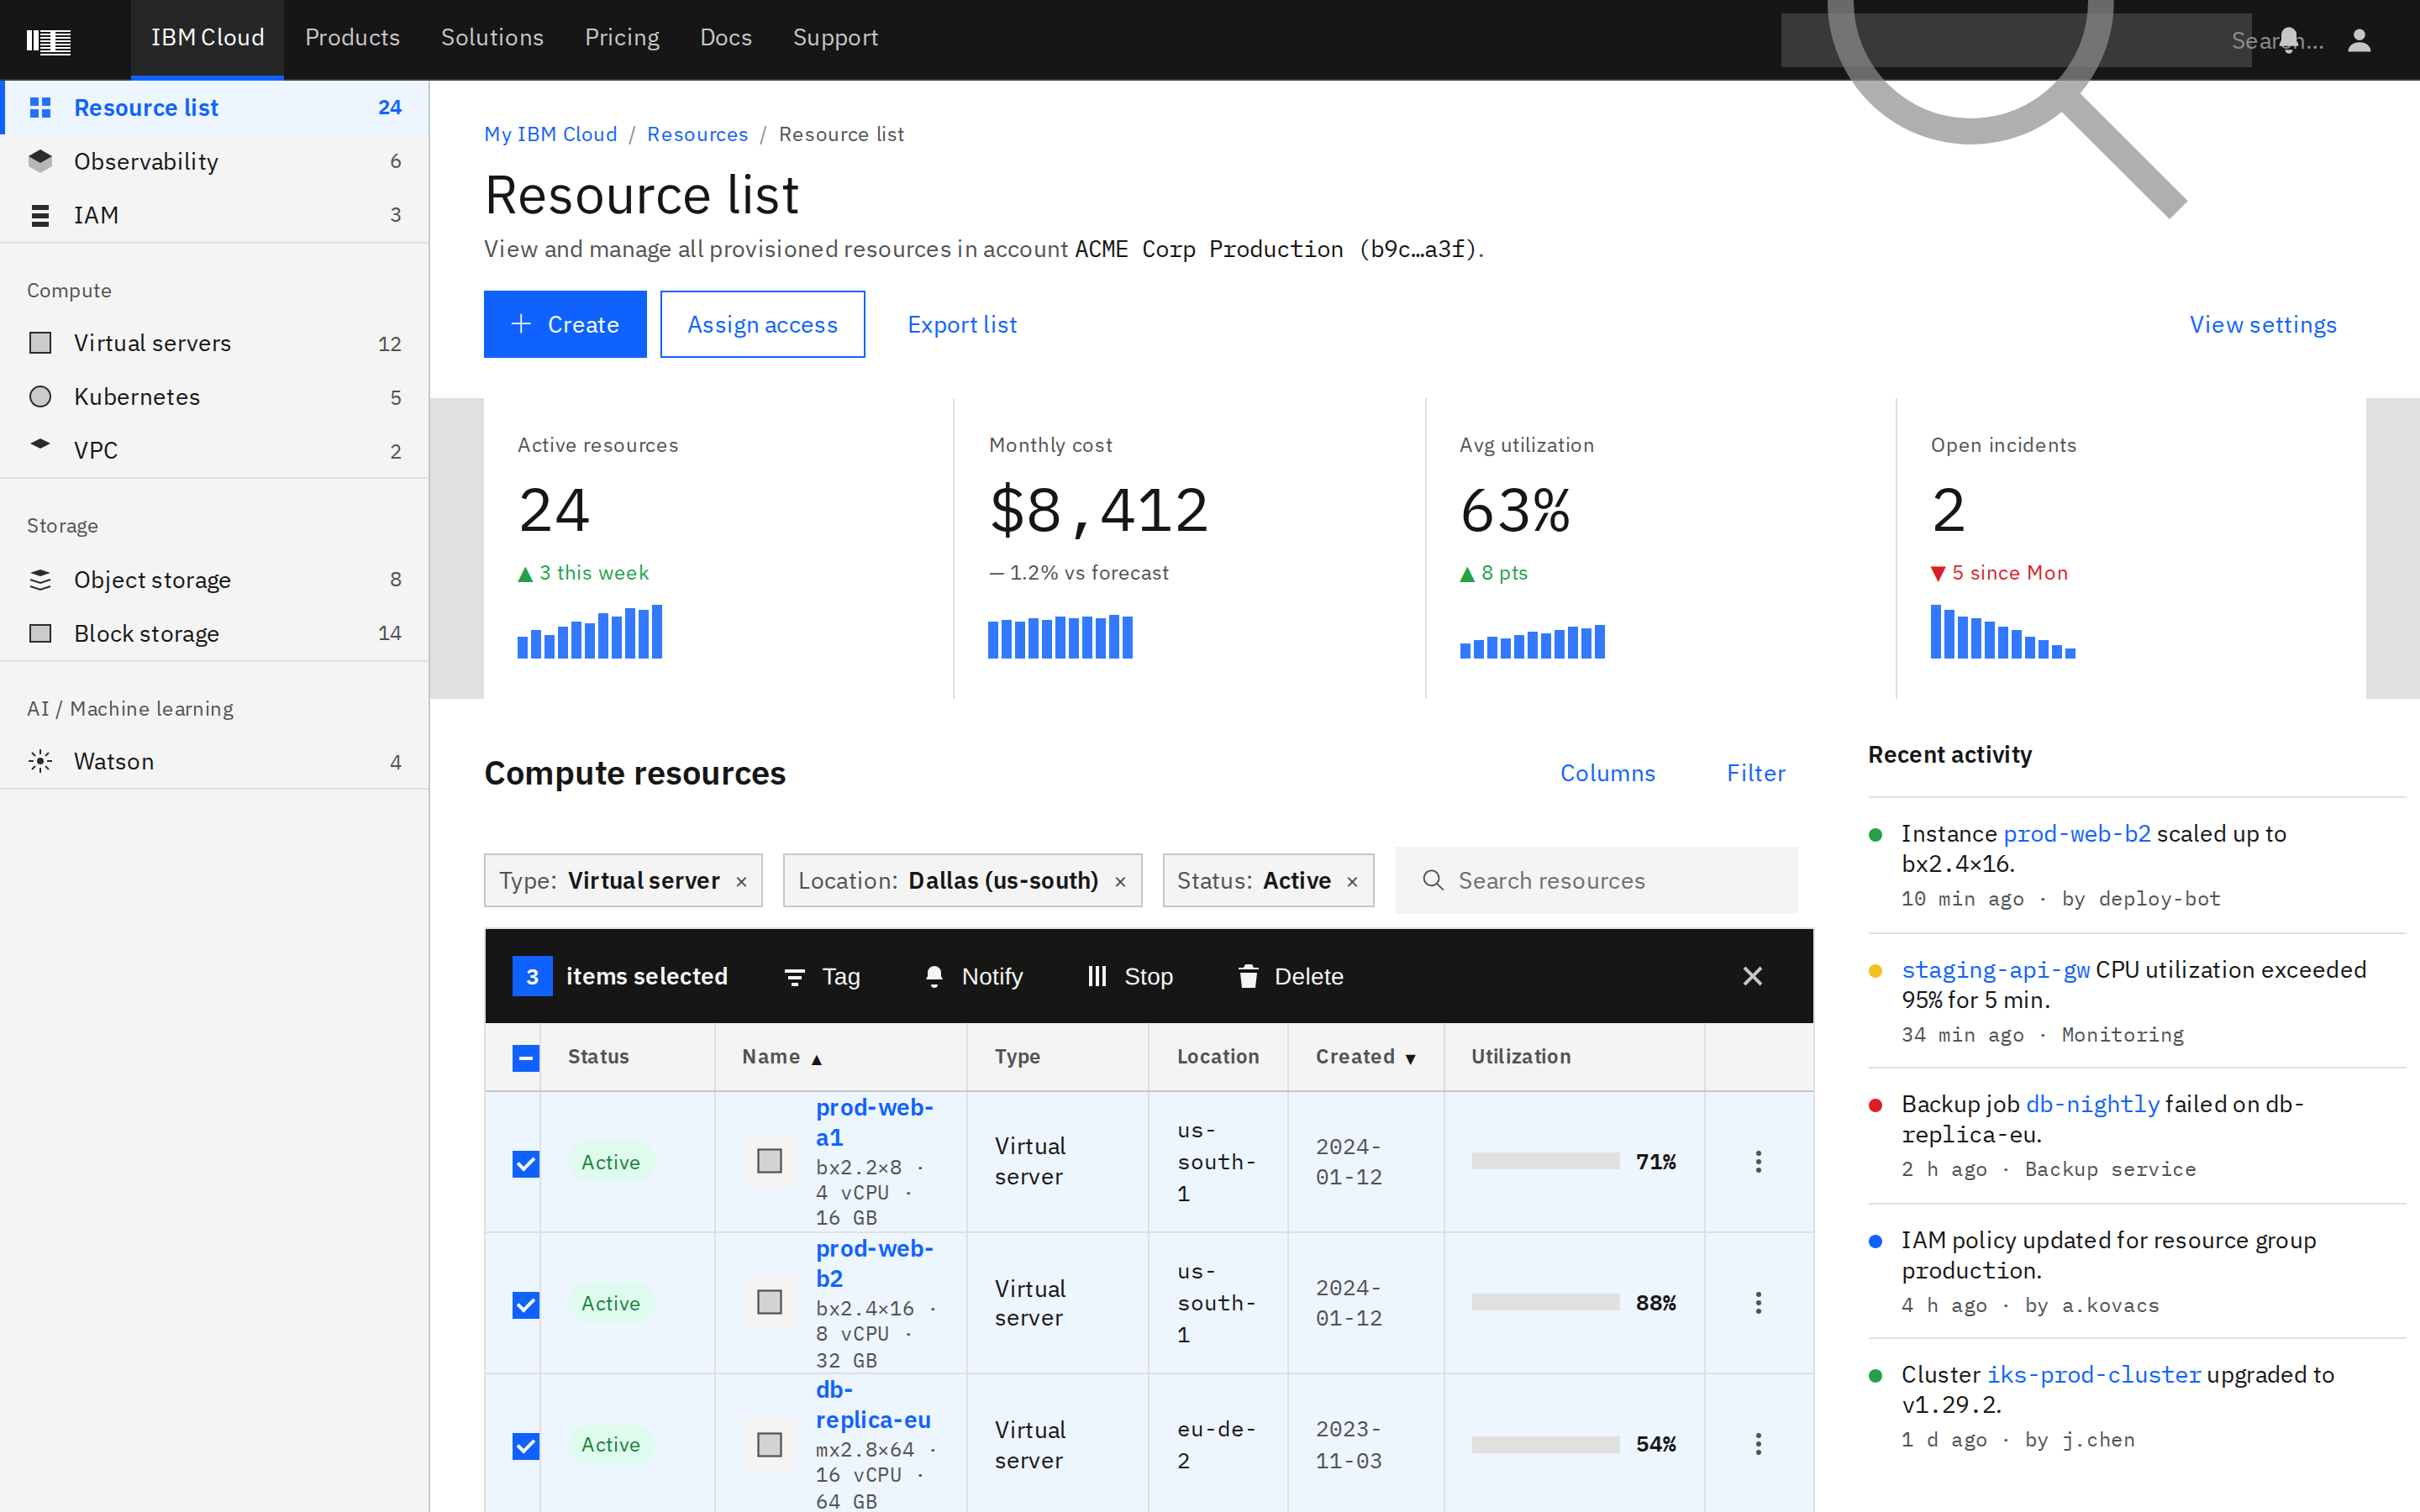2420x1512 pixels.
Task: Open Docs from the top nav
Action: [x=726, y=38]
